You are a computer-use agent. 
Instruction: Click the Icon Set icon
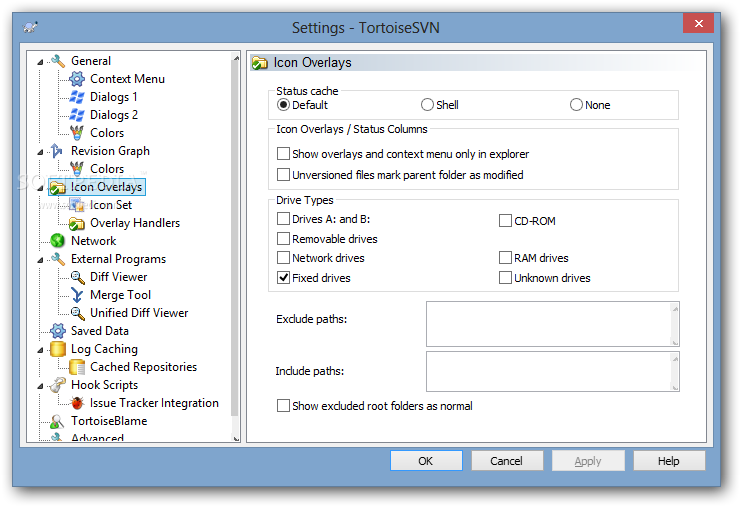(77, 205)
